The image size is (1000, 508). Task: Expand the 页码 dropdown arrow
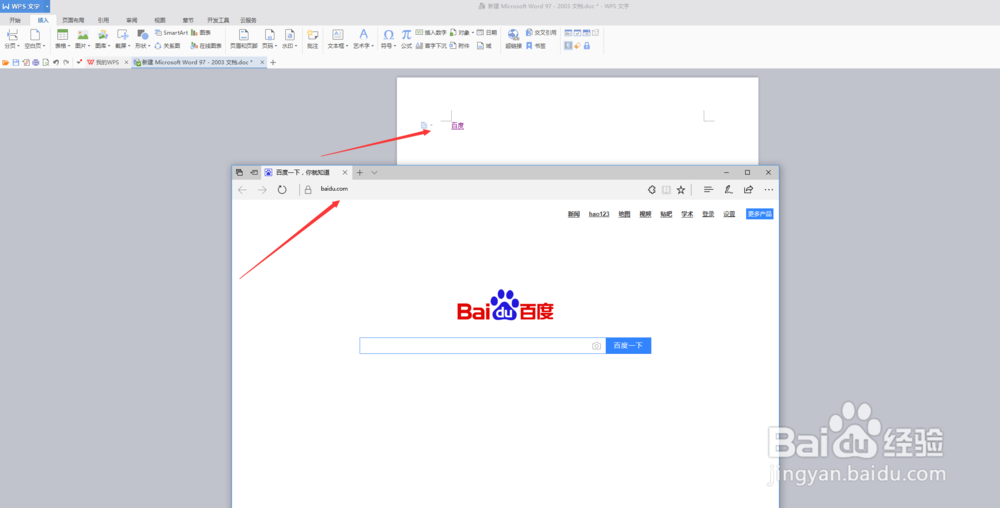point(276,46)
